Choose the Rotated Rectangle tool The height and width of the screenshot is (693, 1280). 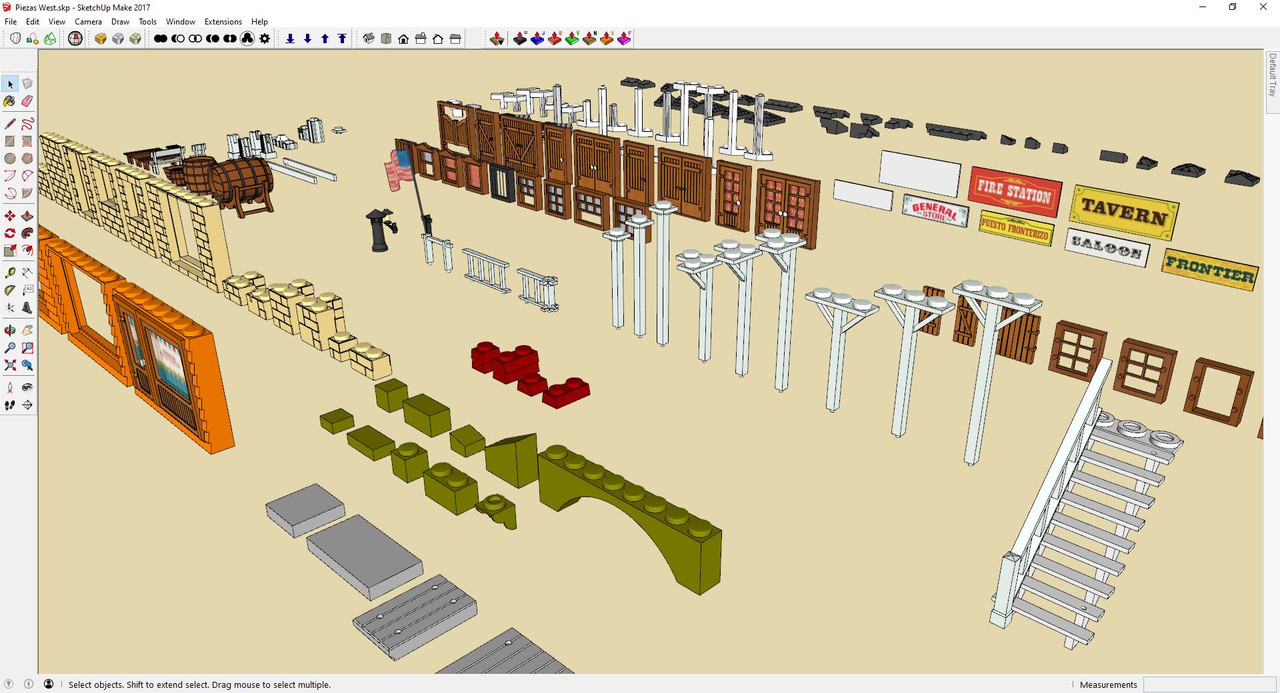point(27,141)
